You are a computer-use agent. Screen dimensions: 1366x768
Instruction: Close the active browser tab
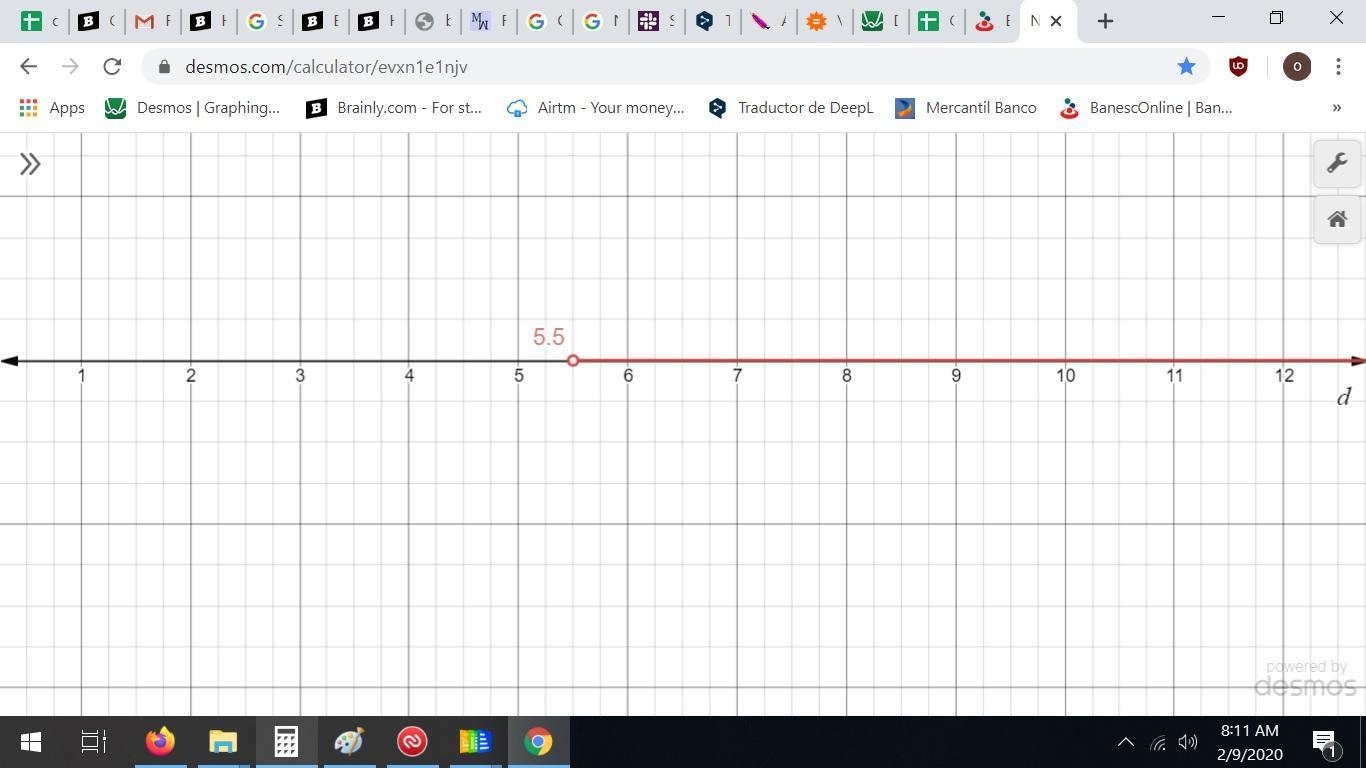pos(1056,21)
